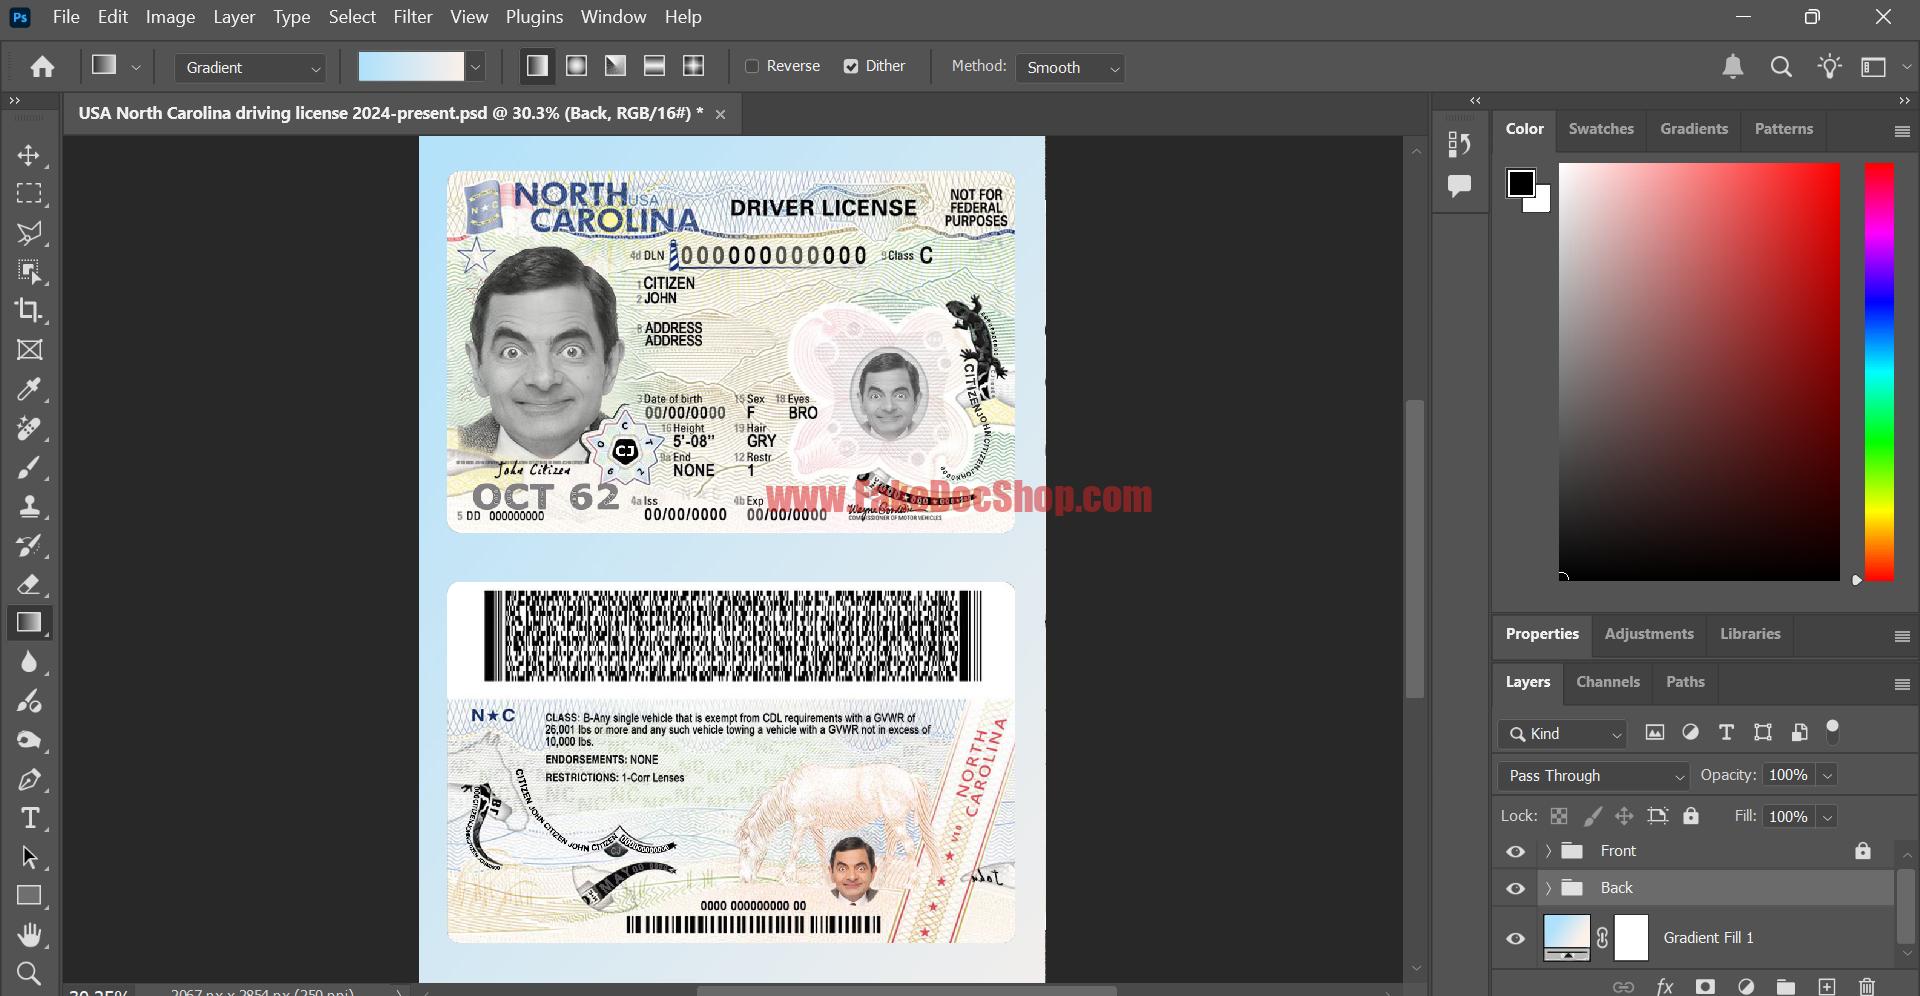Select the Eyedropper tool

click(29, 389)
